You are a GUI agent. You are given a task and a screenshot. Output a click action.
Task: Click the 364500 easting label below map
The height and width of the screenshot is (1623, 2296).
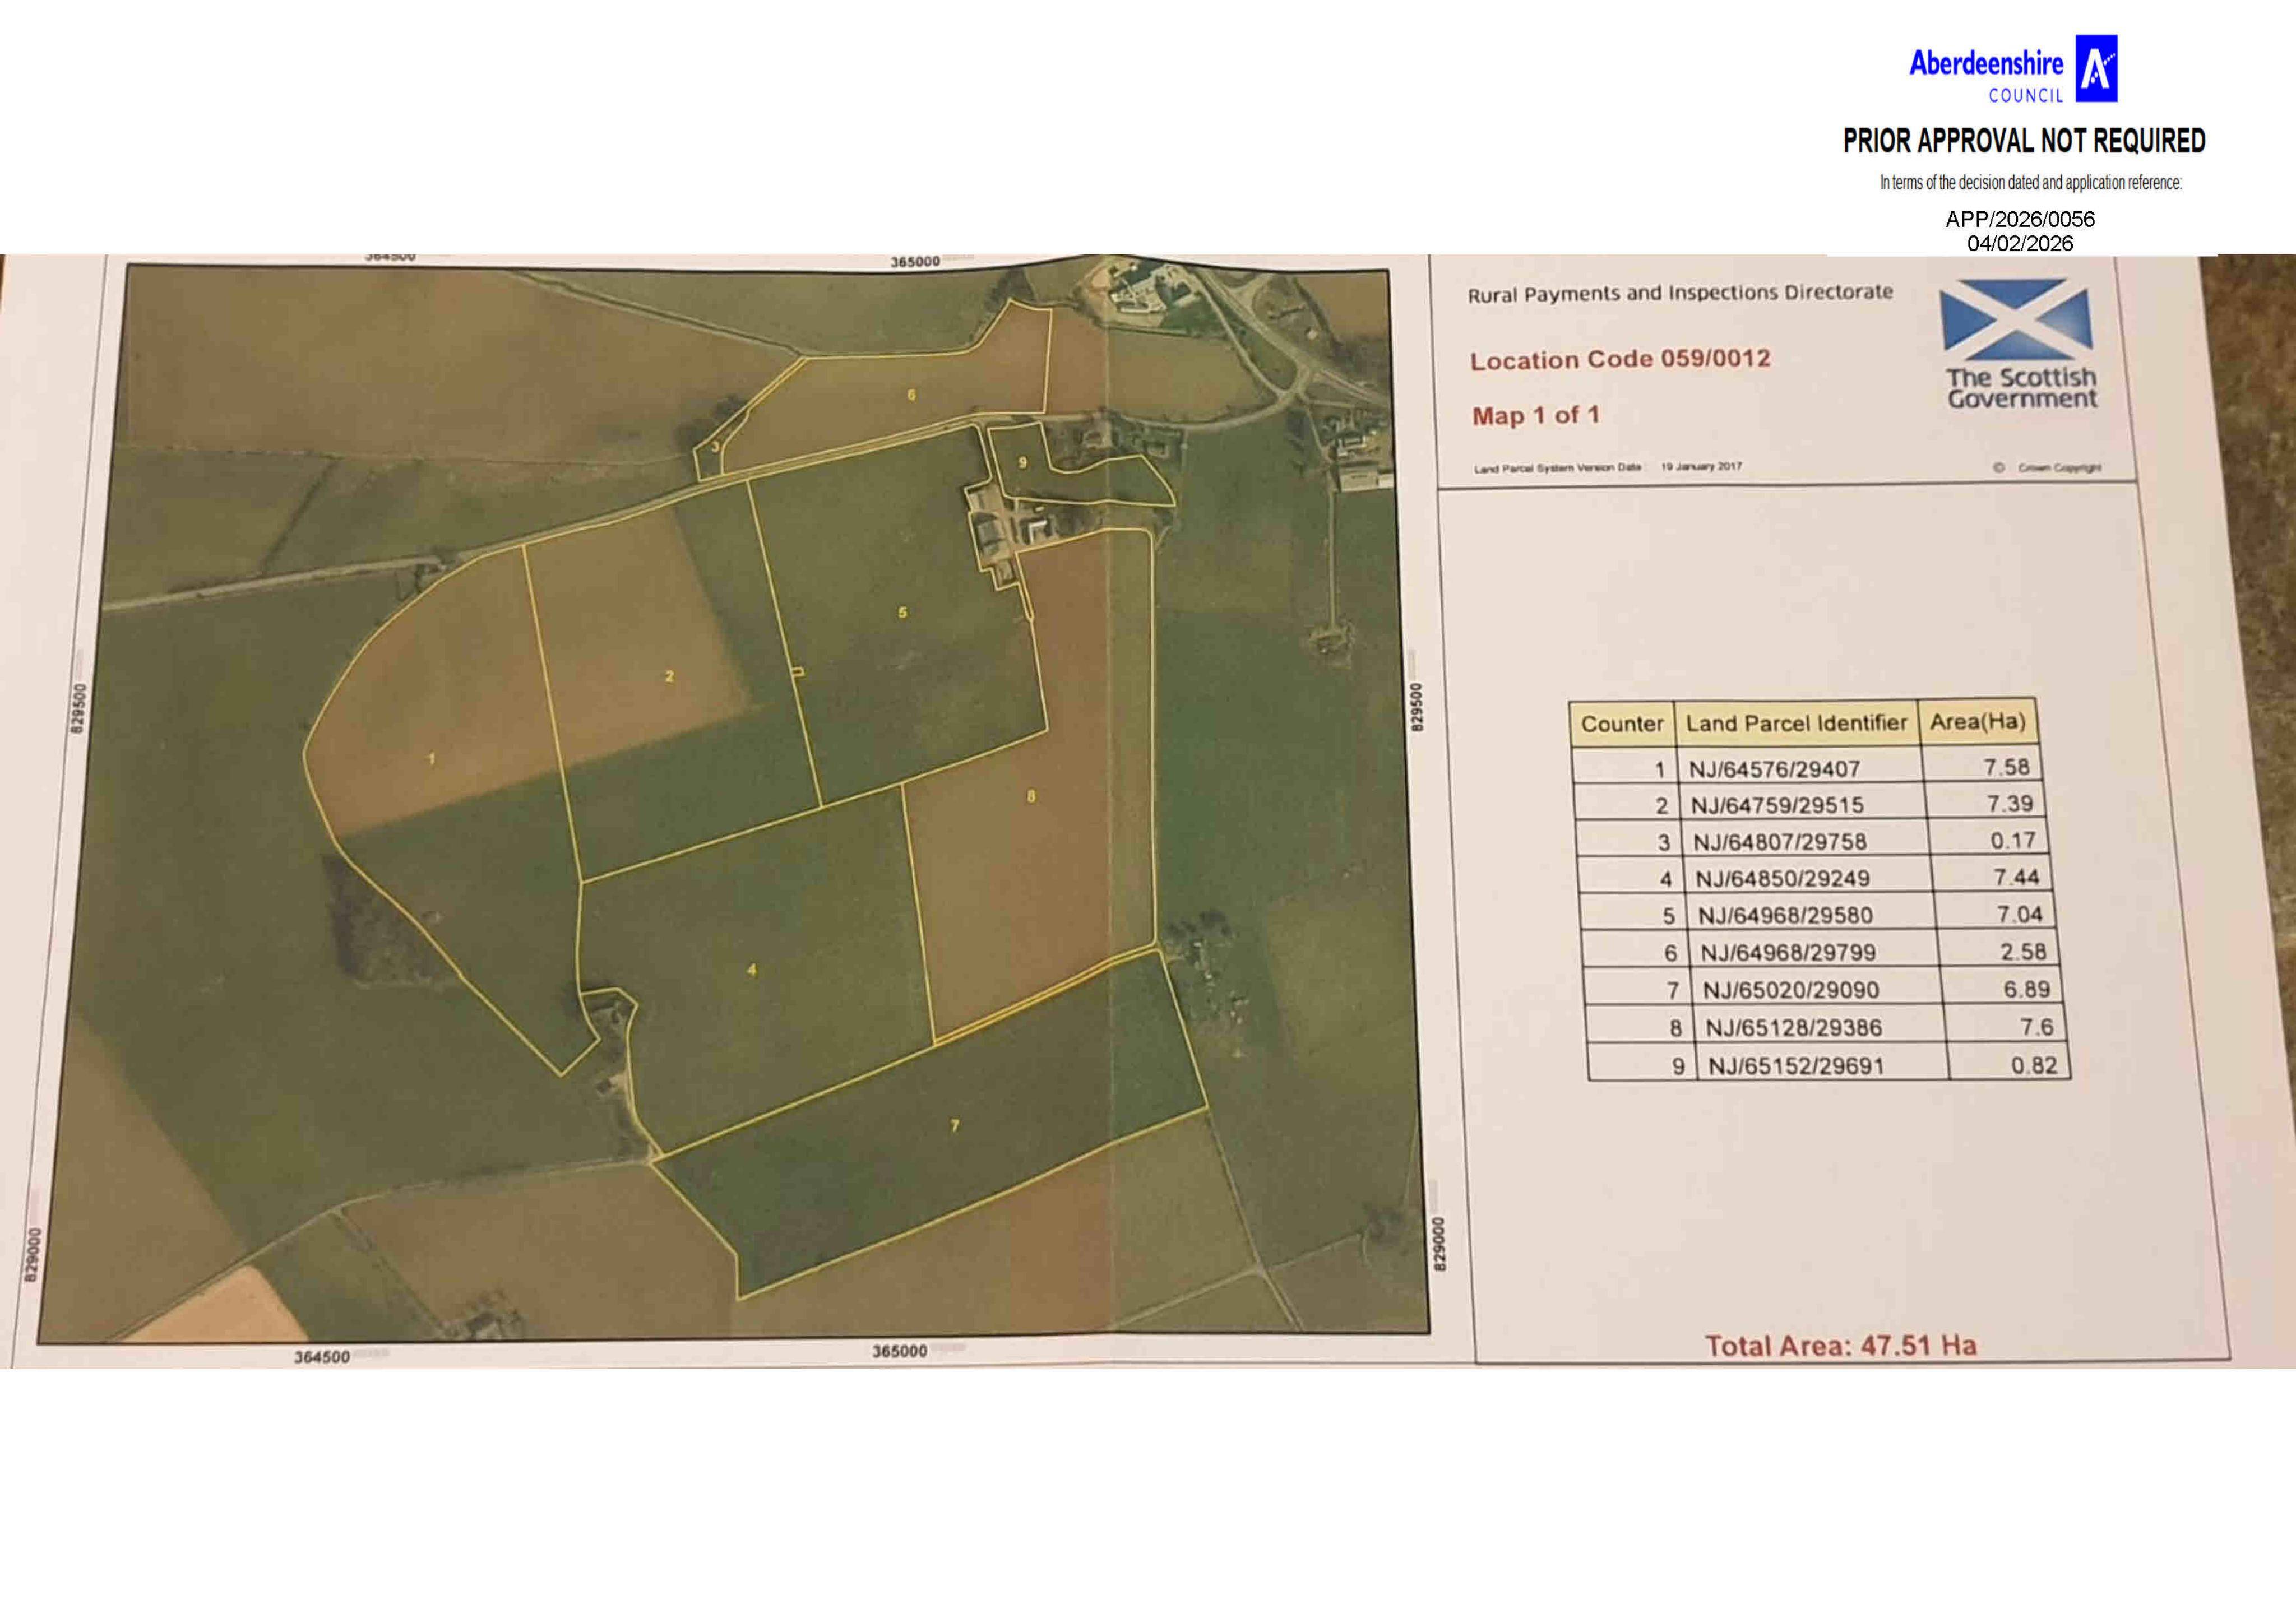pyautogui.click(x=322, y=1357)
